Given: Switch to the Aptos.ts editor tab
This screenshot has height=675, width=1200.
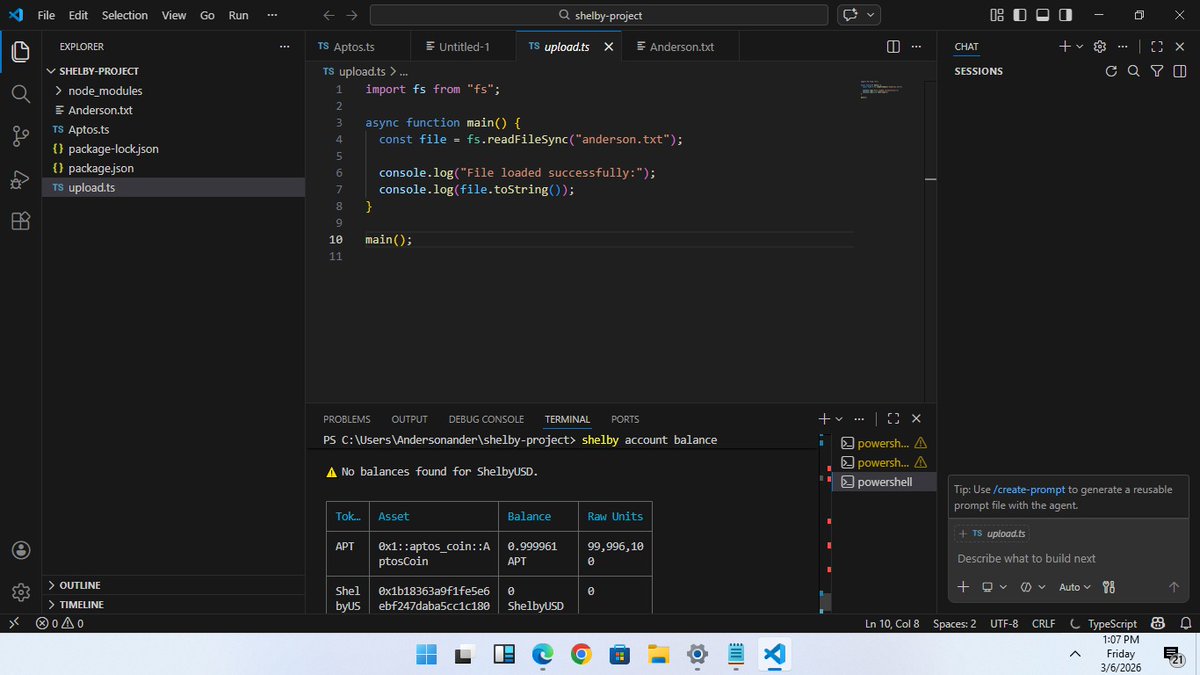Looking at the screenshot, I should click(359, 47).
